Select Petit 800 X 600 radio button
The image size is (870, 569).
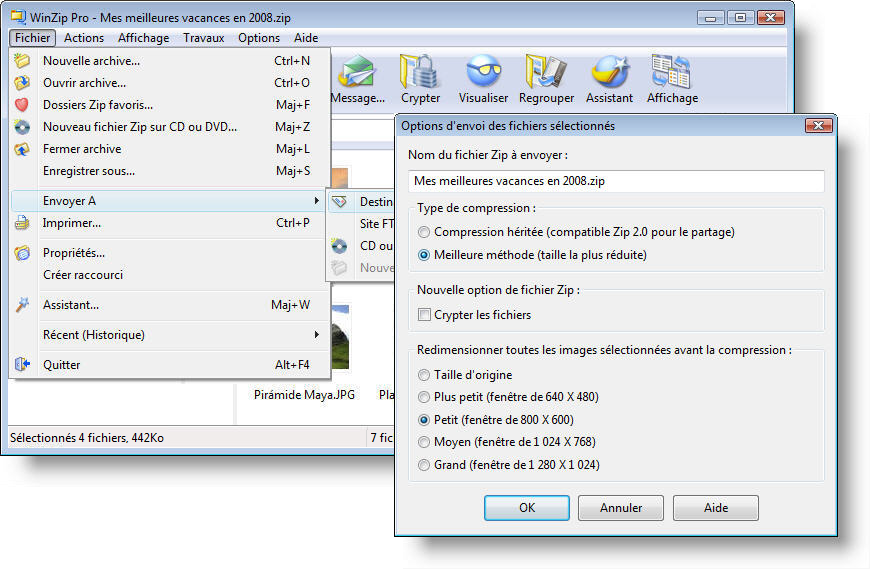424,420
